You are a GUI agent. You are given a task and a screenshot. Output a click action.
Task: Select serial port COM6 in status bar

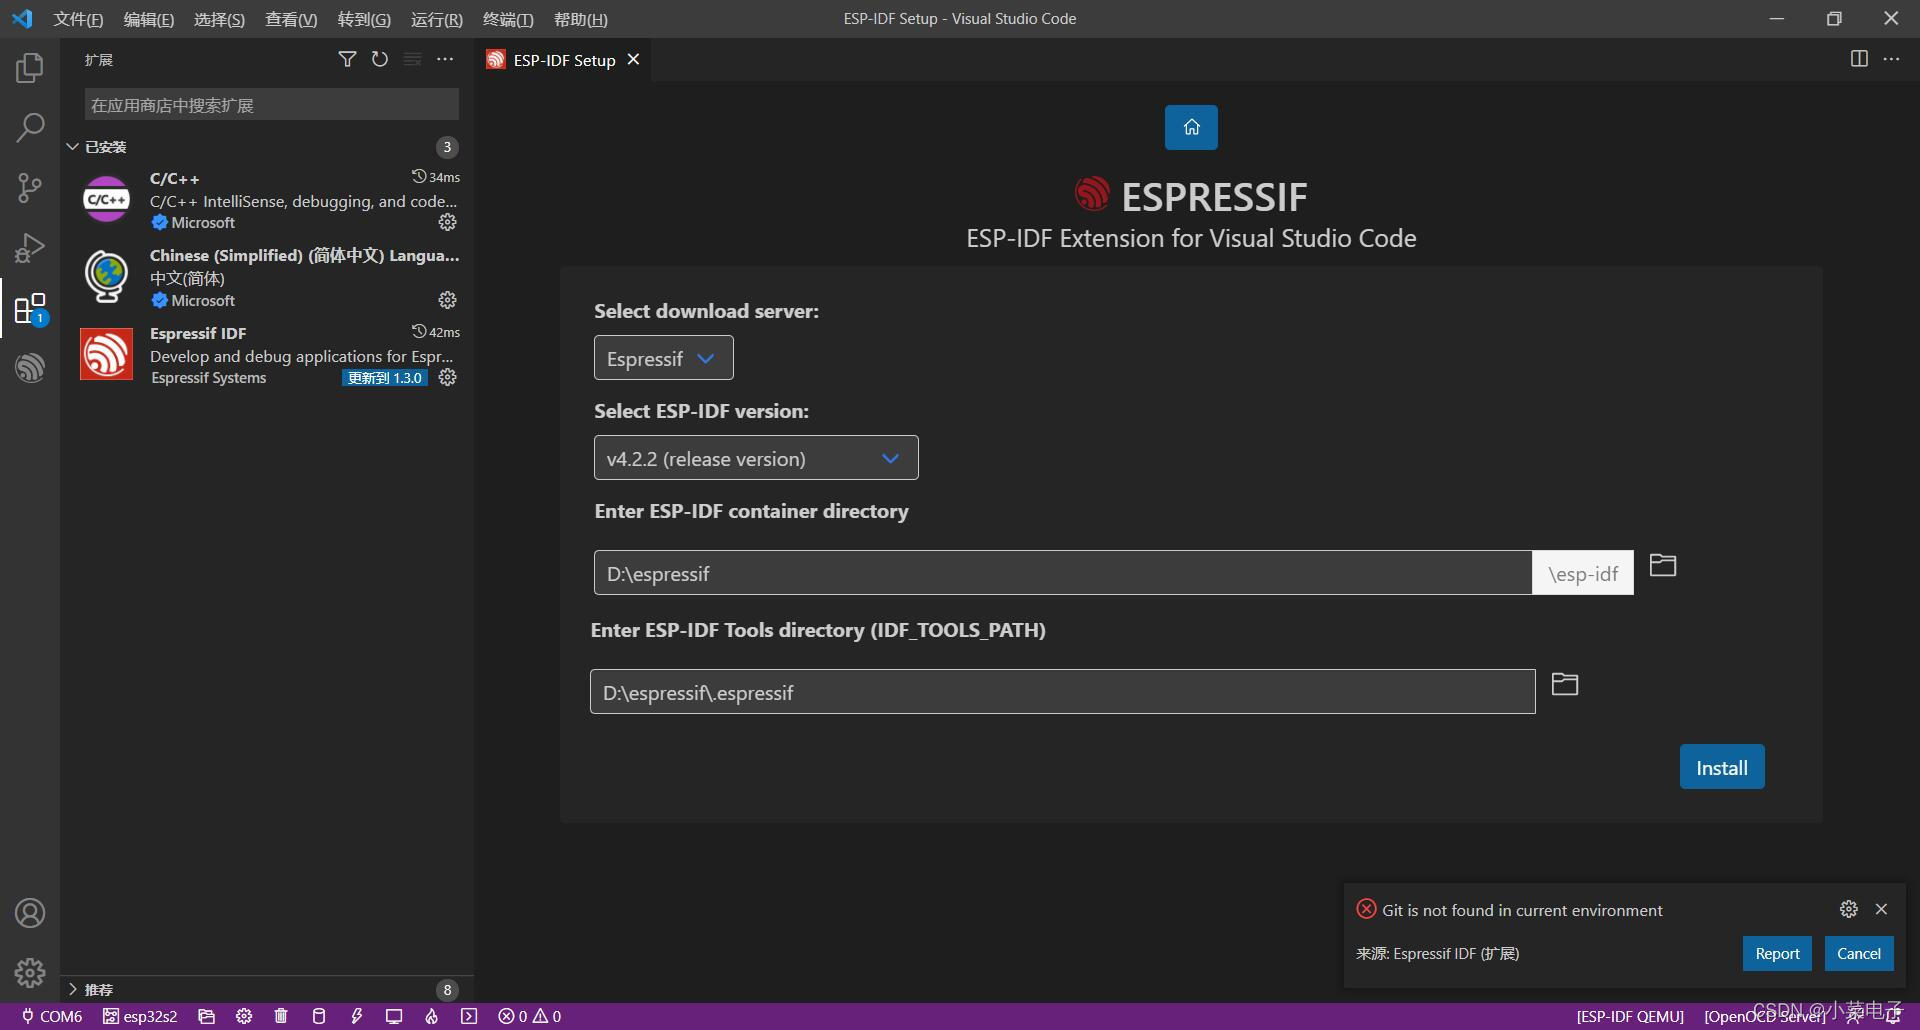point(52,1016)
